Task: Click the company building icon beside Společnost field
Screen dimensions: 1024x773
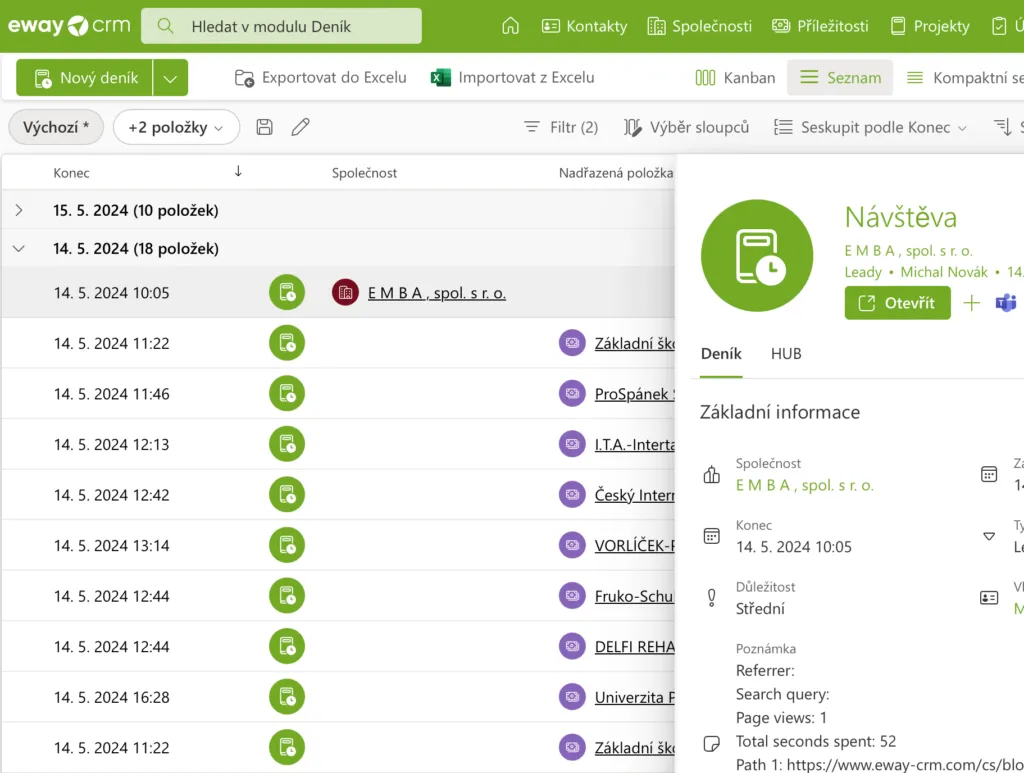Action: (711, 474)
